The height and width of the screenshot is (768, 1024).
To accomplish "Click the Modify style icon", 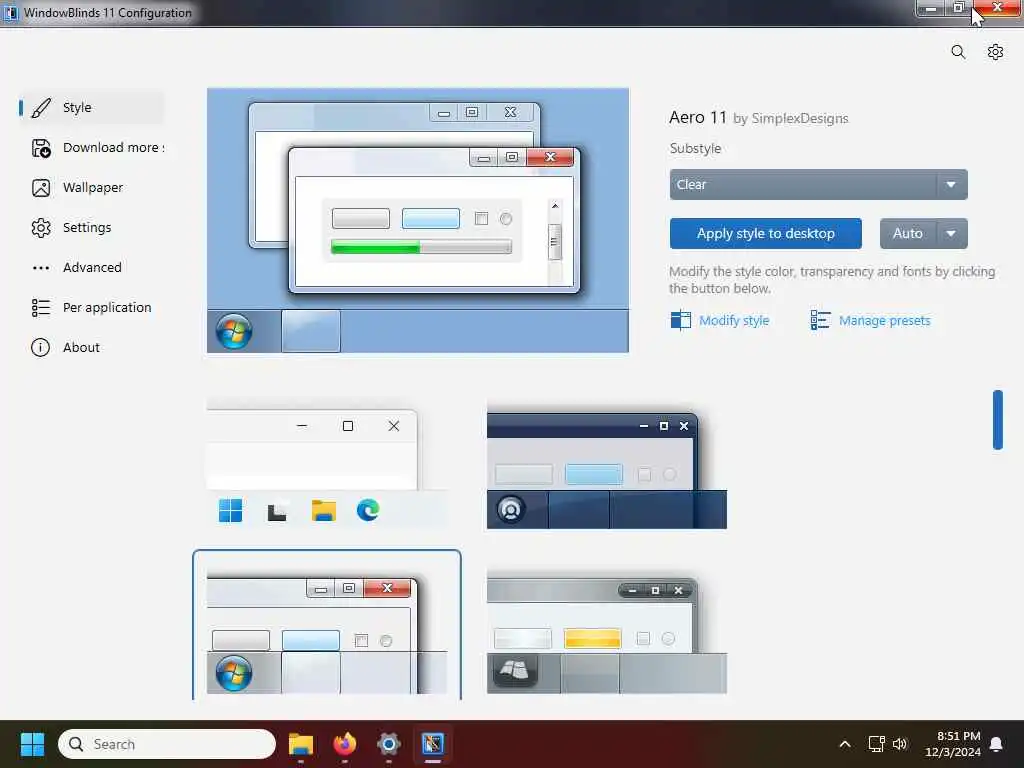I will coord(680,320).
